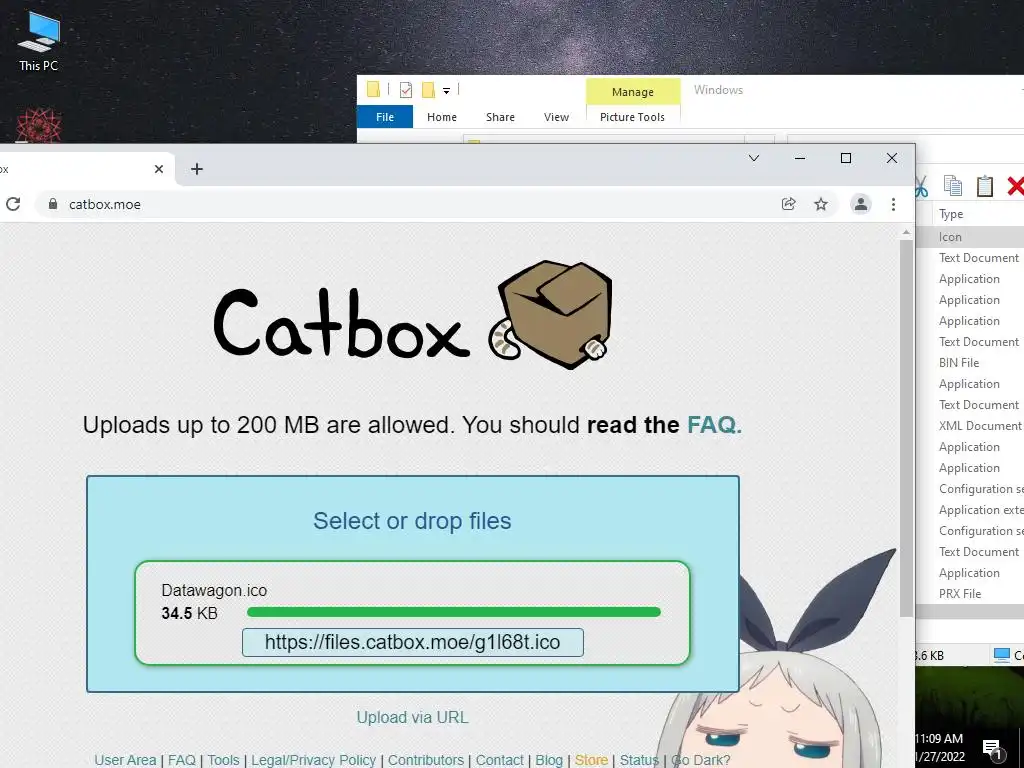Click the Cut scissors icon in Explorer
The width and height of the screenshot is (1024, 768).
click(x=921, y=186)
